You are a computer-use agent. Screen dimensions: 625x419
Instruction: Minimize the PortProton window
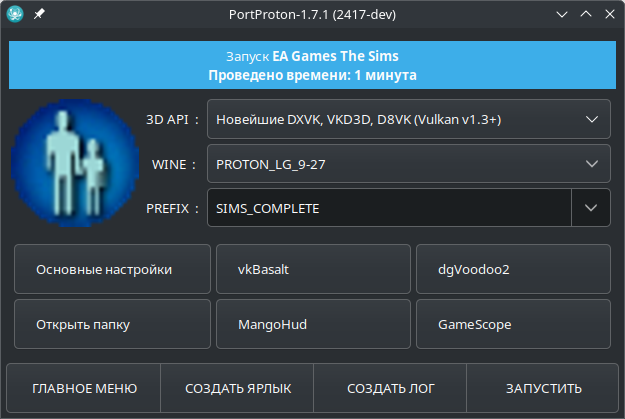coord(562,15)
